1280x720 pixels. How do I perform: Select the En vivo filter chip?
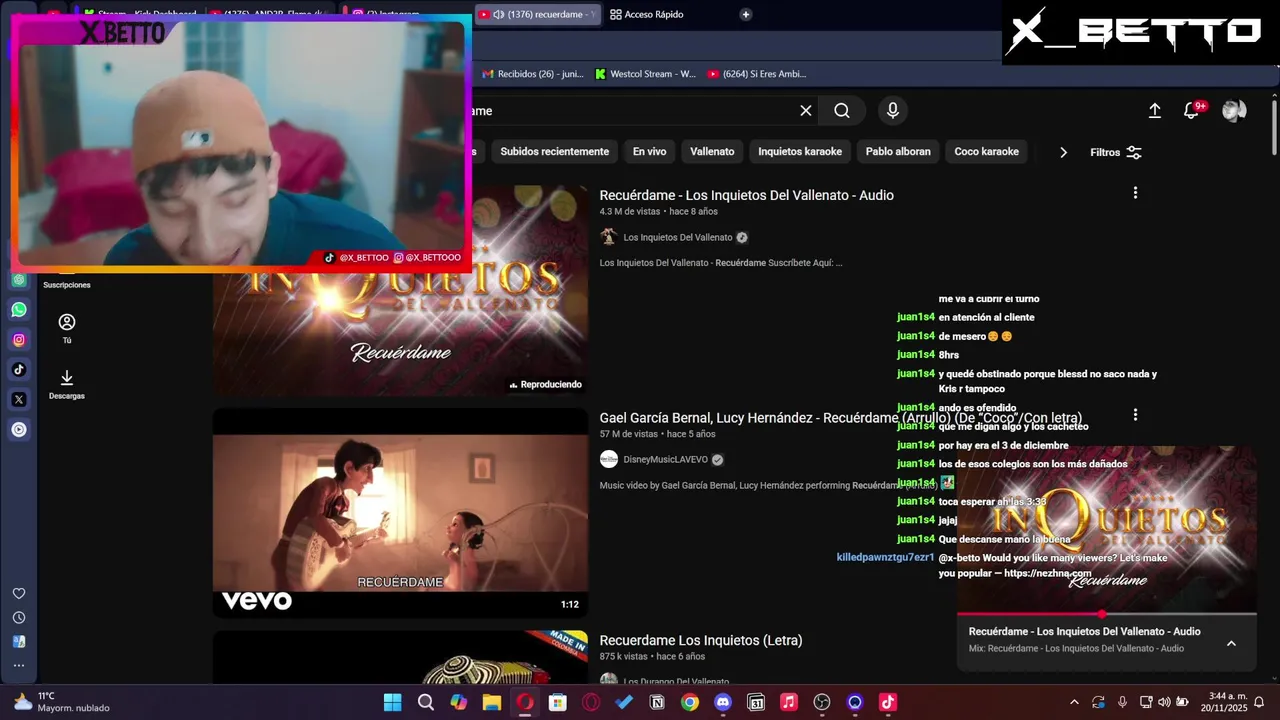[x=649, y=152]
